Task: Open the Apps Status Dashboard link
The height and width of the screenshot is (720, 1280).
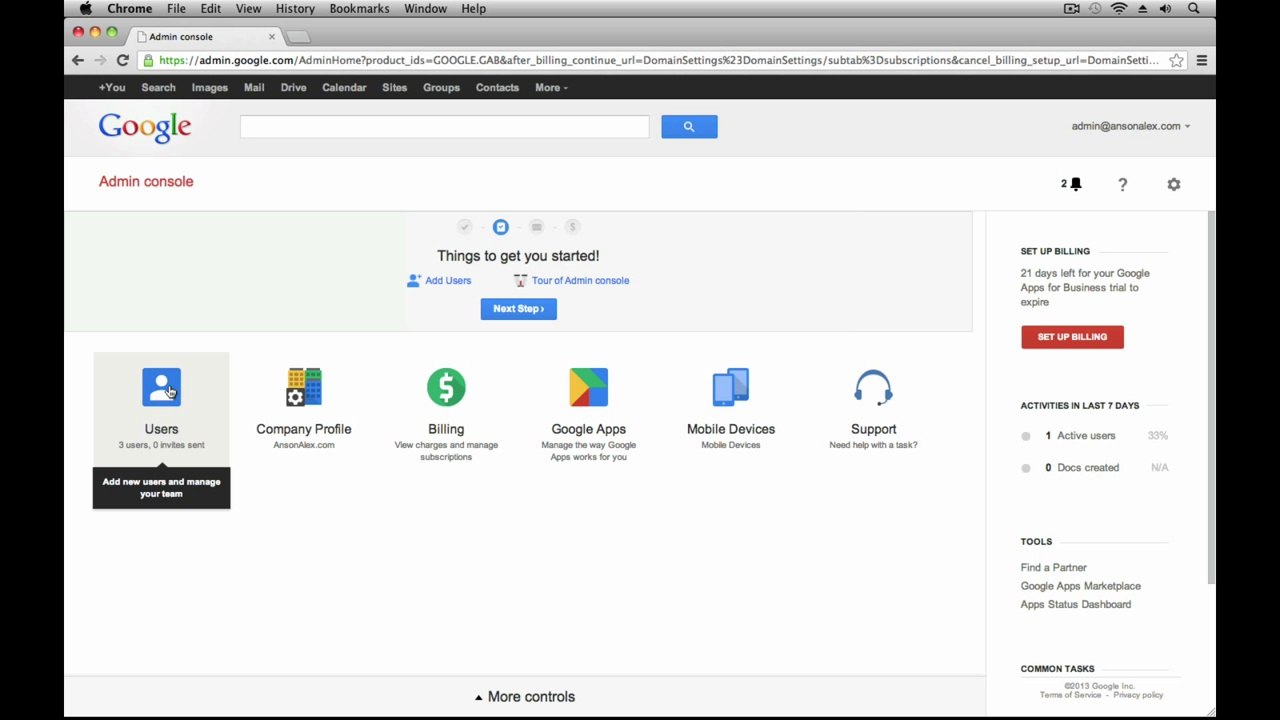Action: click(x=1075, y=605)
